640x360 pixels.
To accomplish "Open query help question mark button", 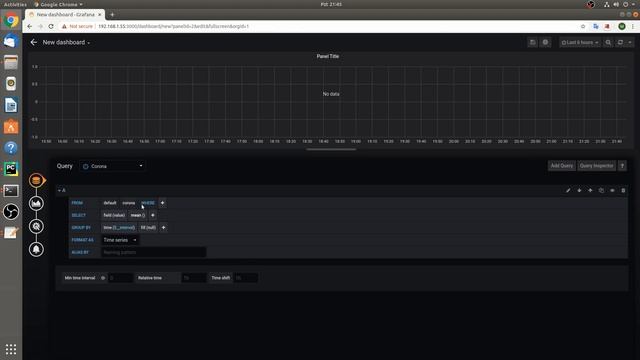I will click(622, 166).
